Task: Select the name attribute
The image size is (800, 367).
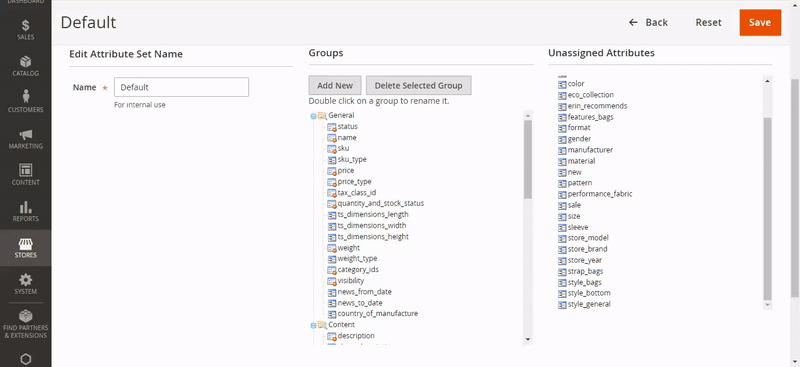Action: [x=347, y=138]
